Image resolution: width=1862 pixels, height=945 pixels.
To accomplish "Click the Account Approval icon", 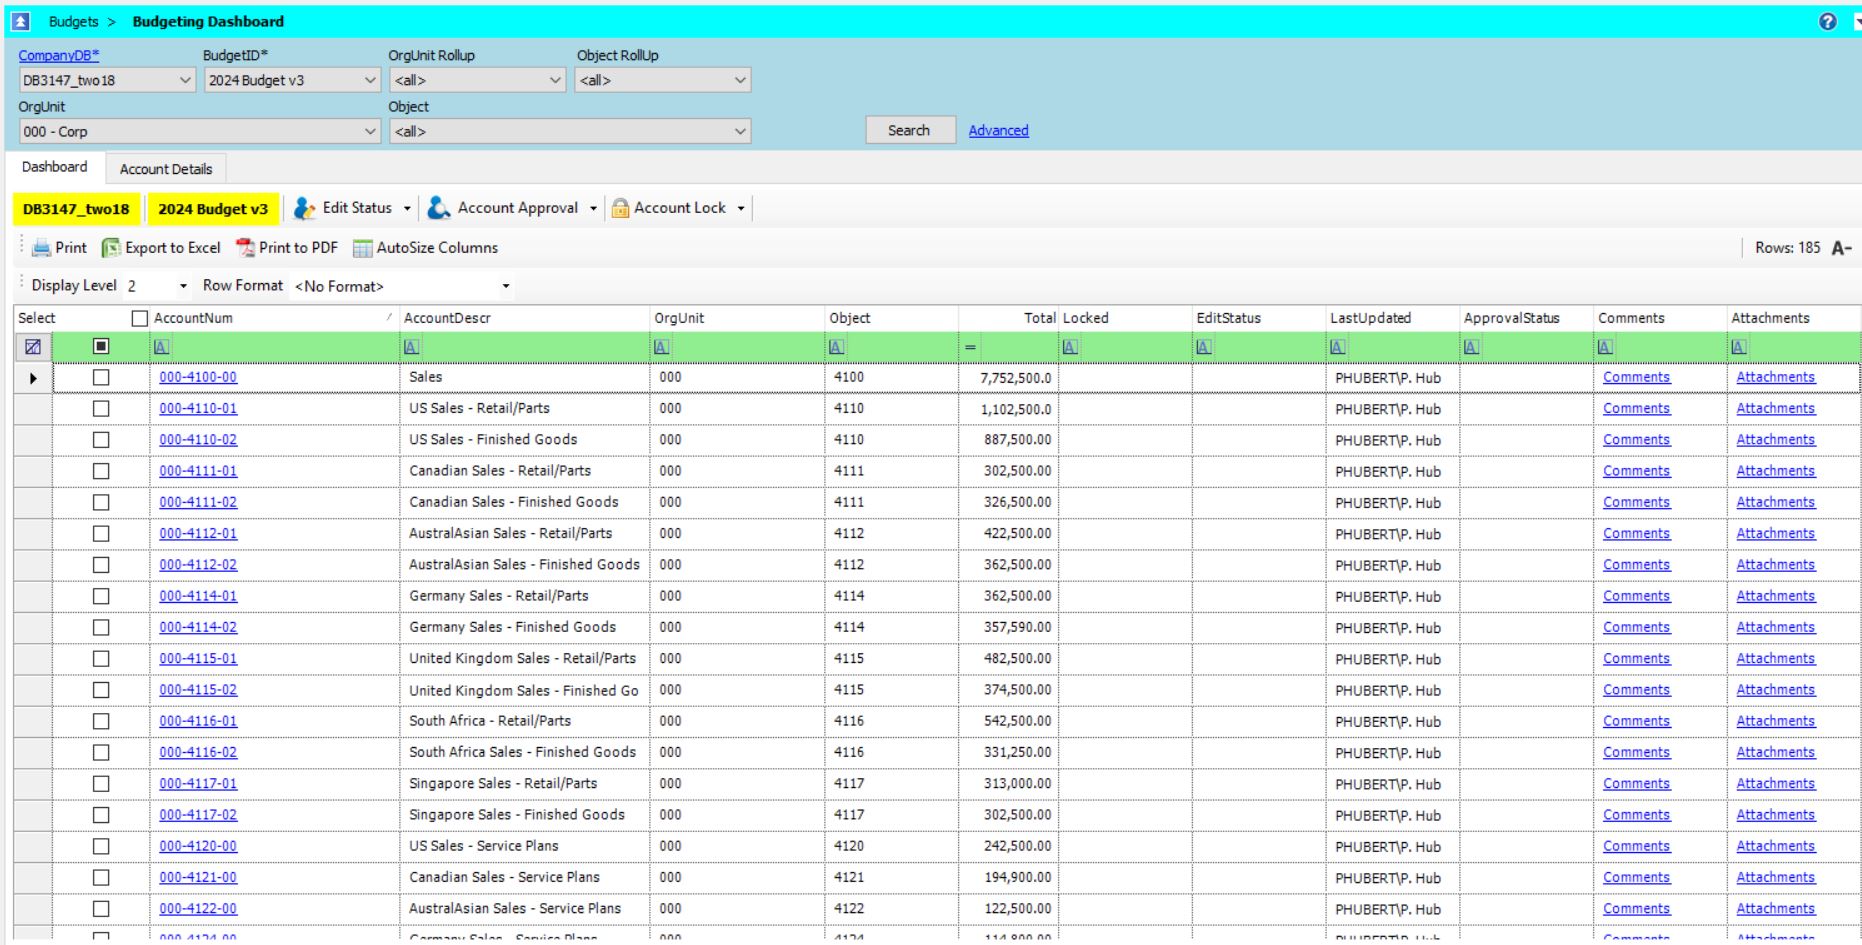I will pos(438,208).
